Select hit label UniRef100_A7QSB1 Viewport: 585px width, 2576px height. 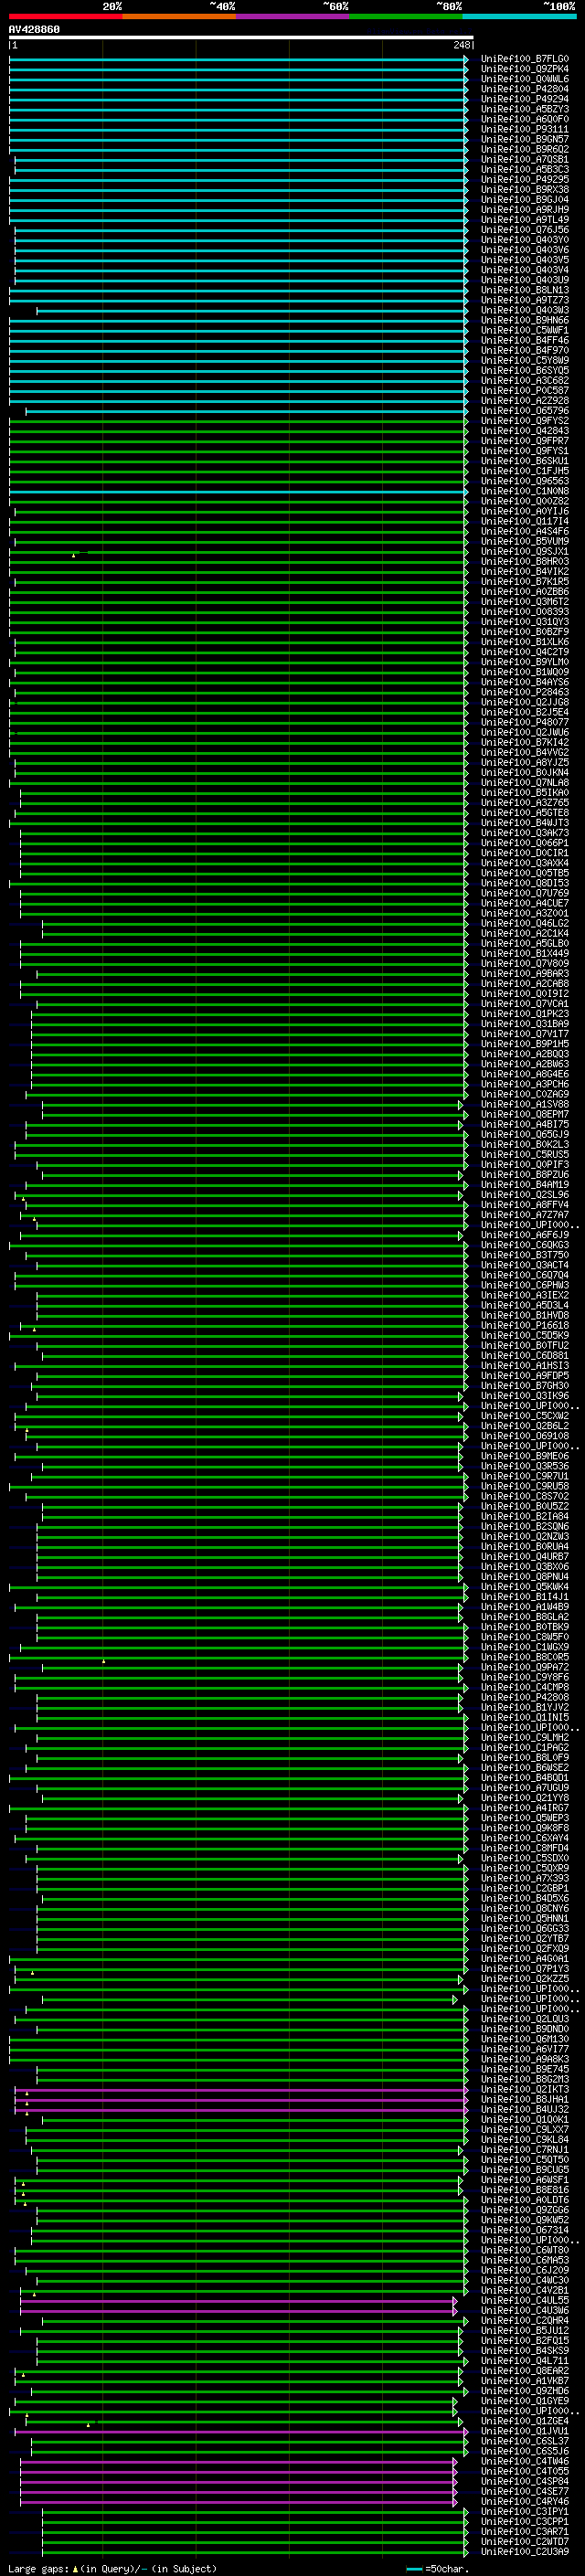pyautogui.click(x=525, y=159)
